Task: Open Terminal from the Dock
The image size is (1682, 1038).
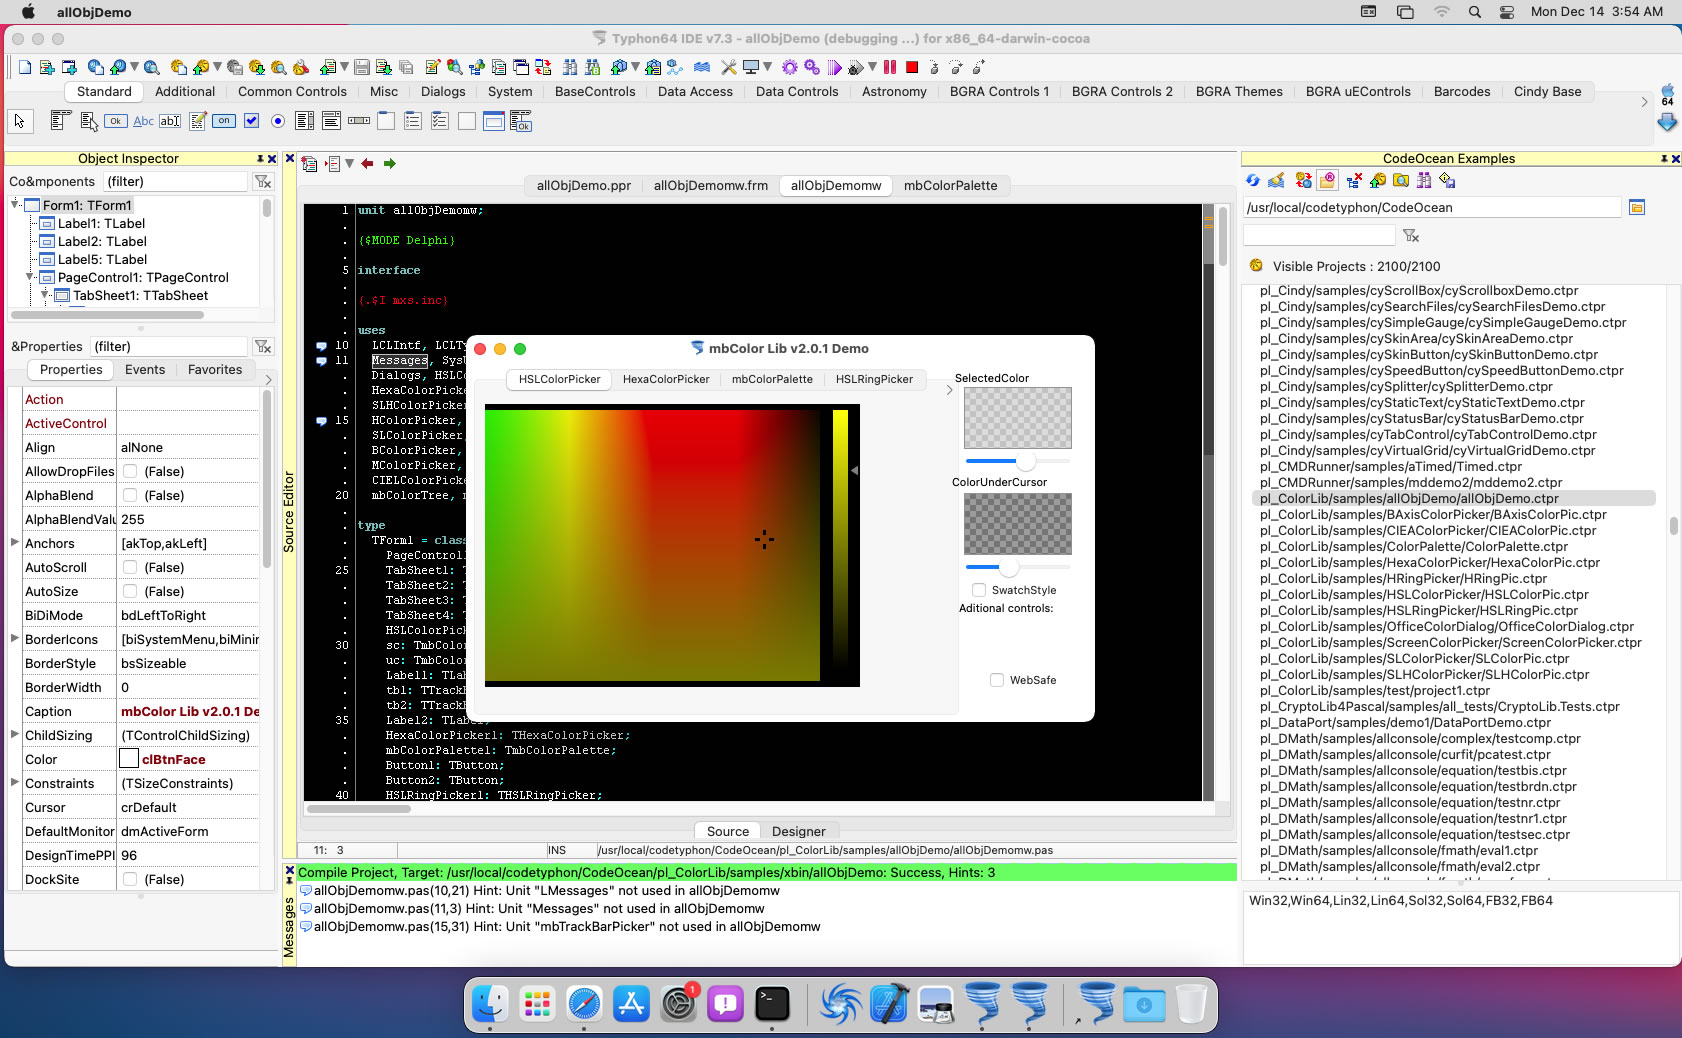Action: tap(772, 1004)
